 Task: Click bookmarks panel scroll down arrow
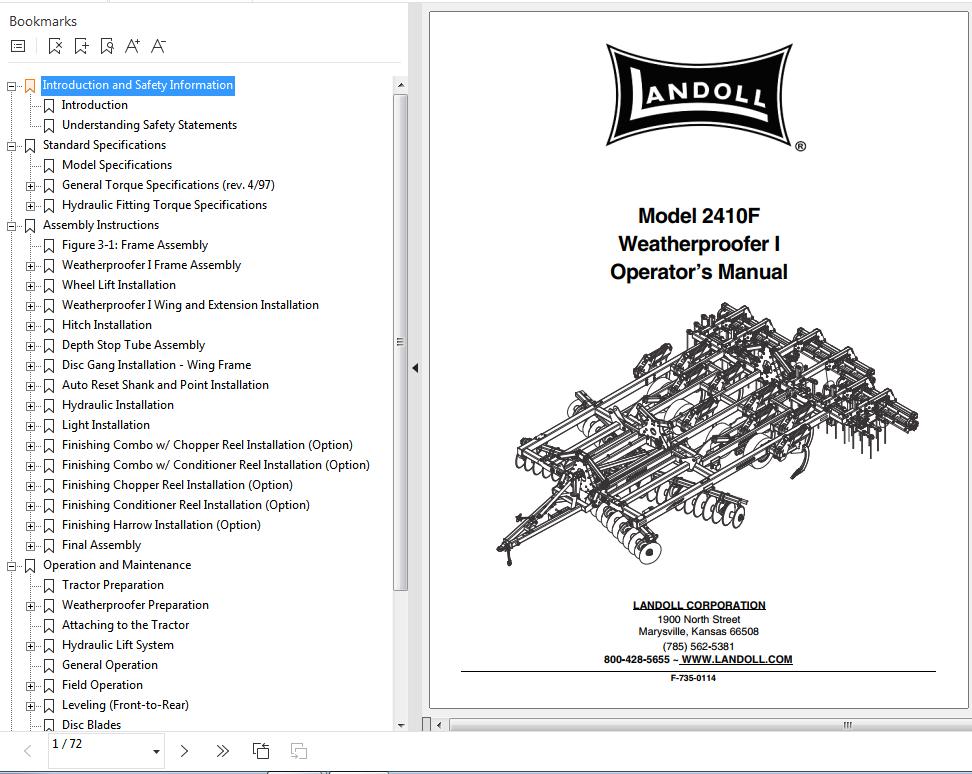point(400,724)
